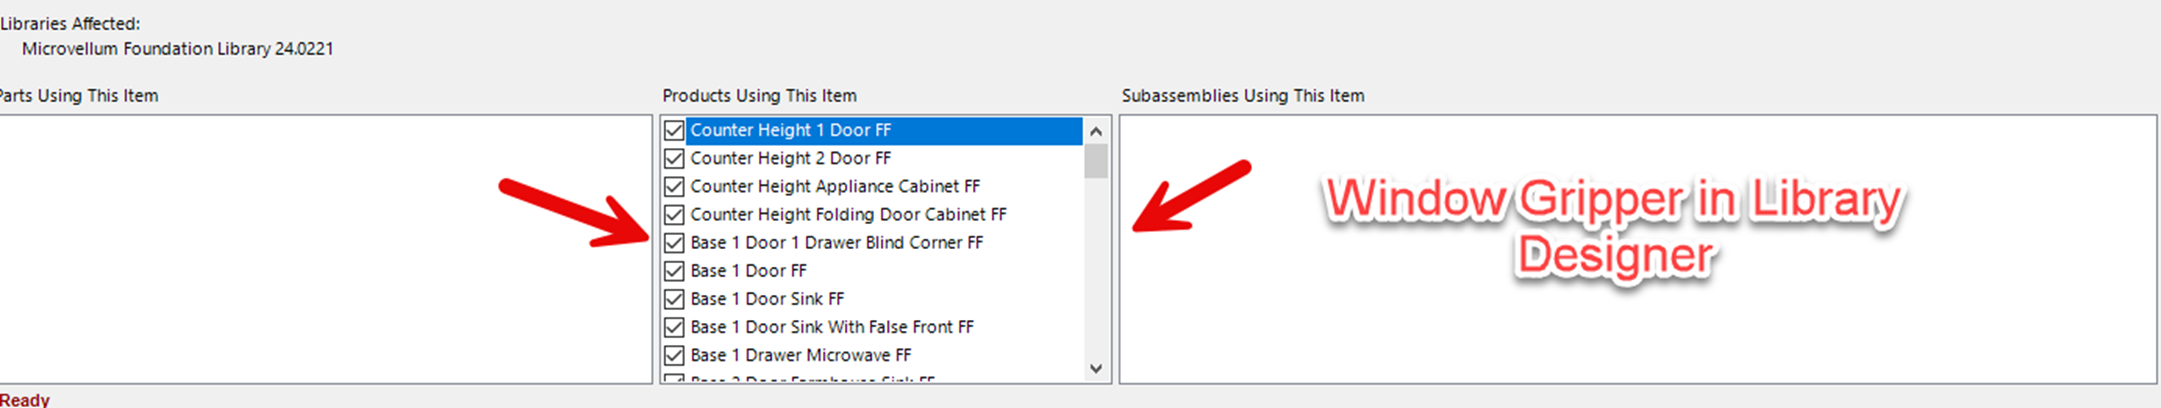Toggle Counter Height Folding Door Cabinet FF checkbox

[x=674, y=214]
